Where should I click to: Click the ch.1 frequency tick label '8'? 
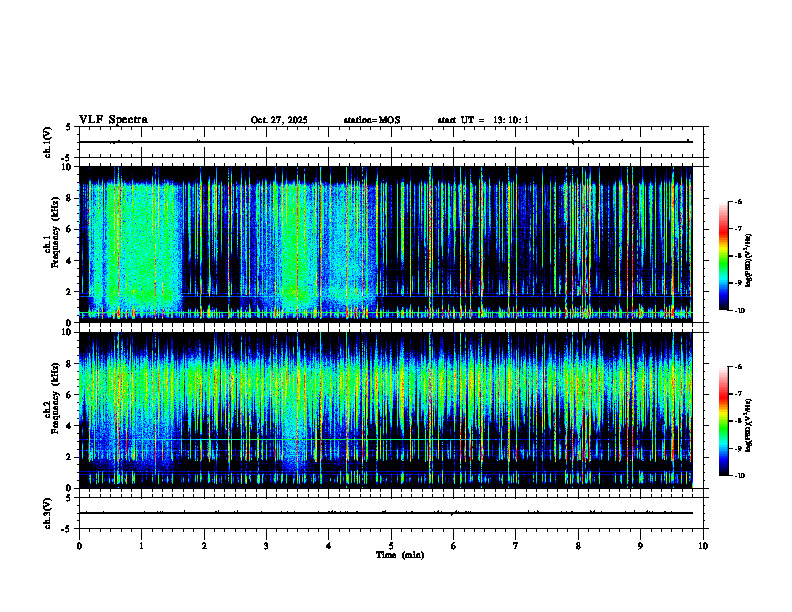(69, 198)
